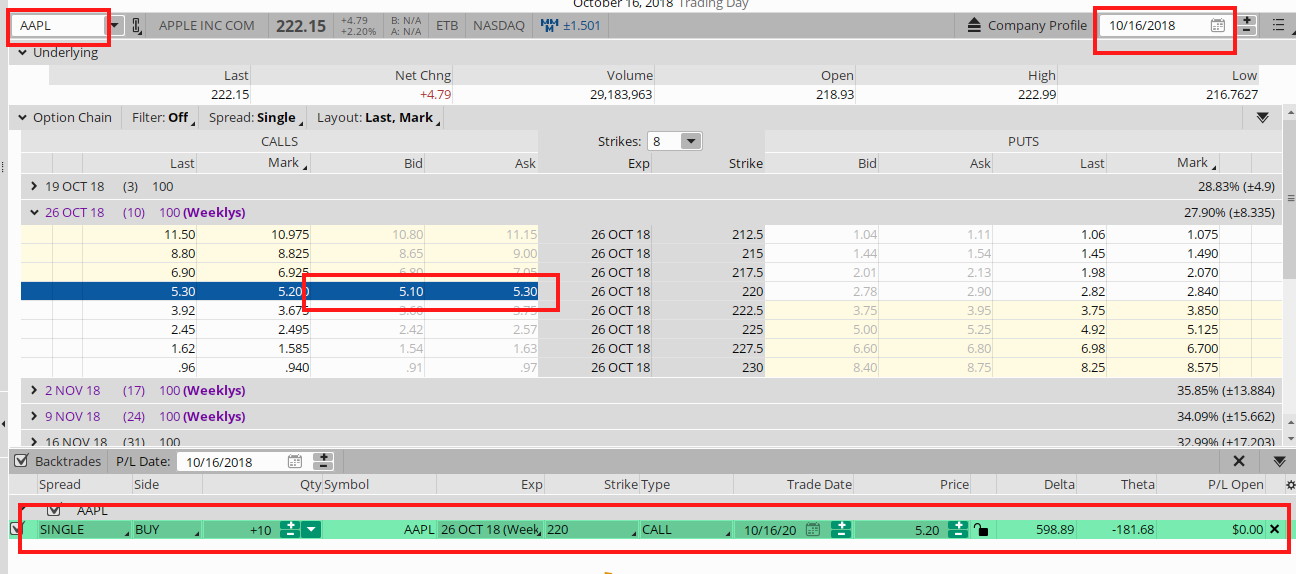Click the AAPL symbol input field
Screen dimensions: 1296x574
click(58, 26)
